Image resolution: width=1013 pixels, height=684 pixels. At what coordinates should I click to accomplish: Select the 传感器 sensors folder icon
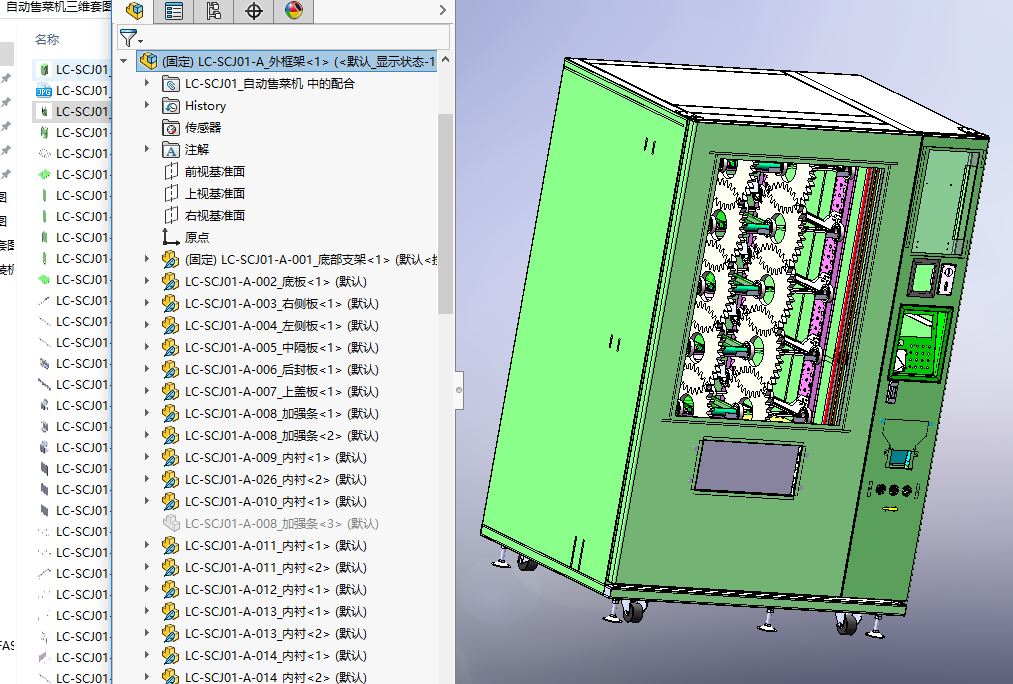click(171, 128)
